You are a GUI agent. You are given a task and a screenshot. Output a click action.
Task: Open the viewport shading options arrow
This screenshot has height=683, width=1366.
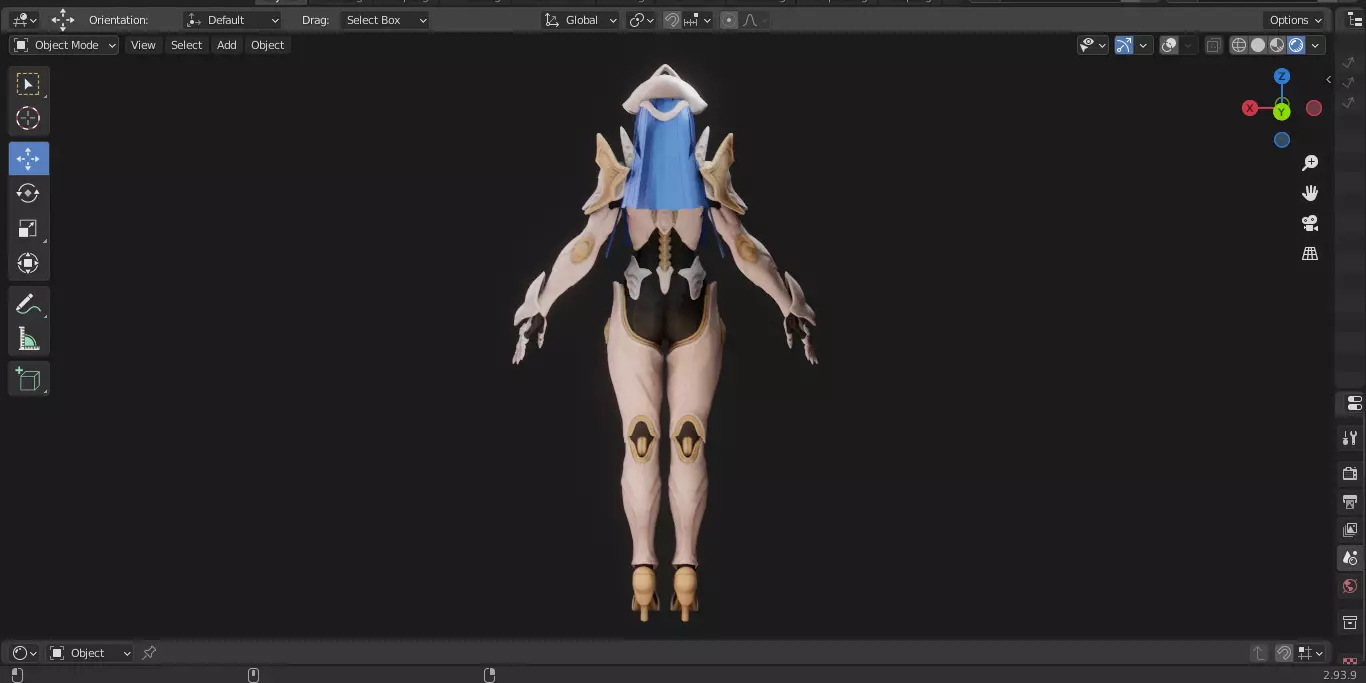1315,45
